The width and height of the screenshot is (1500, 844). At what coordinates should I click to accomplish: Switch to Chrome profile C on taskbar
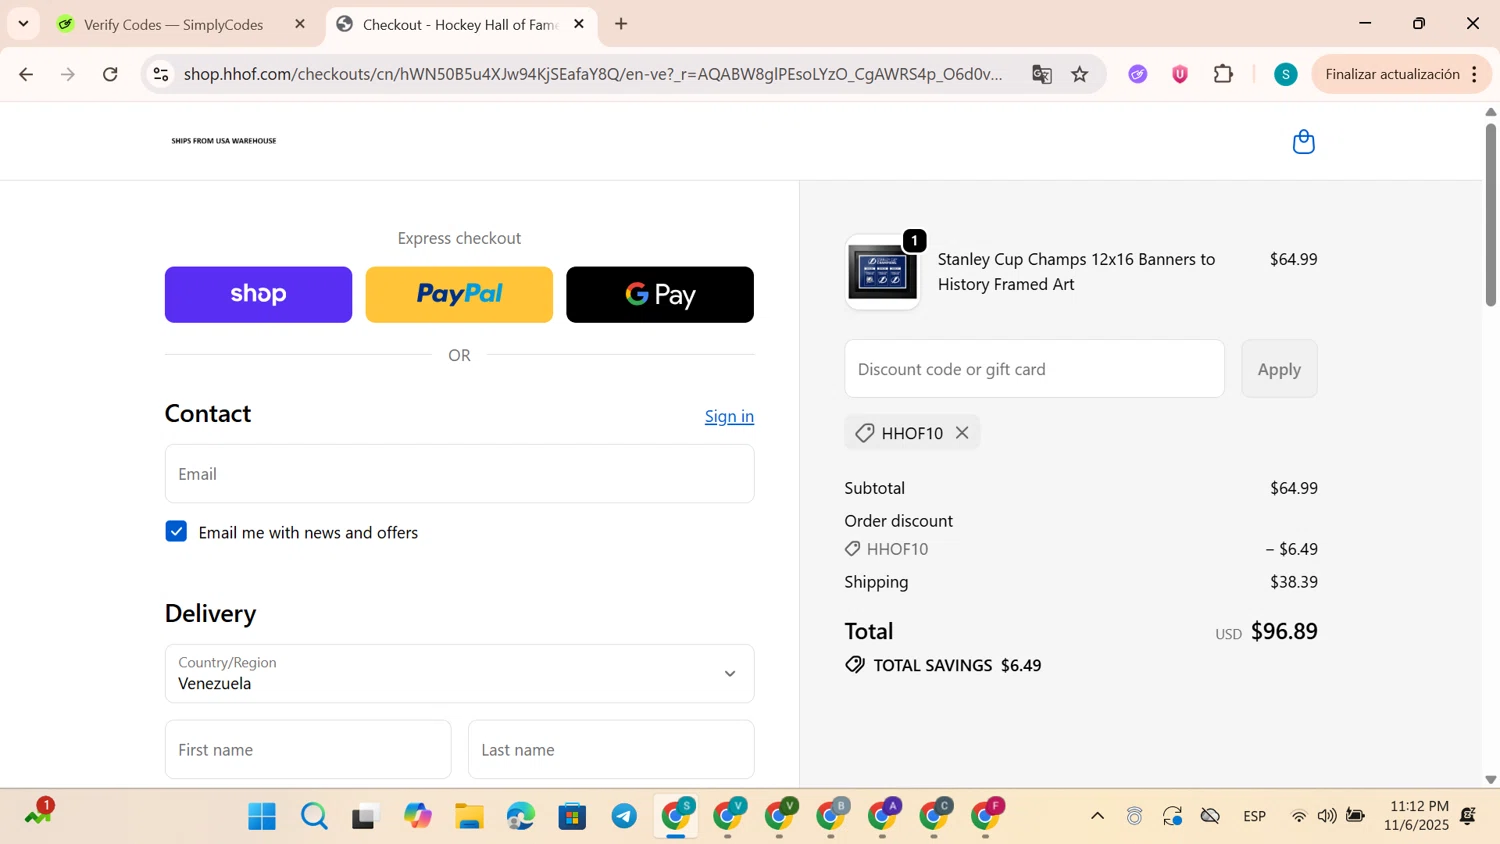(x=935, y=817)
